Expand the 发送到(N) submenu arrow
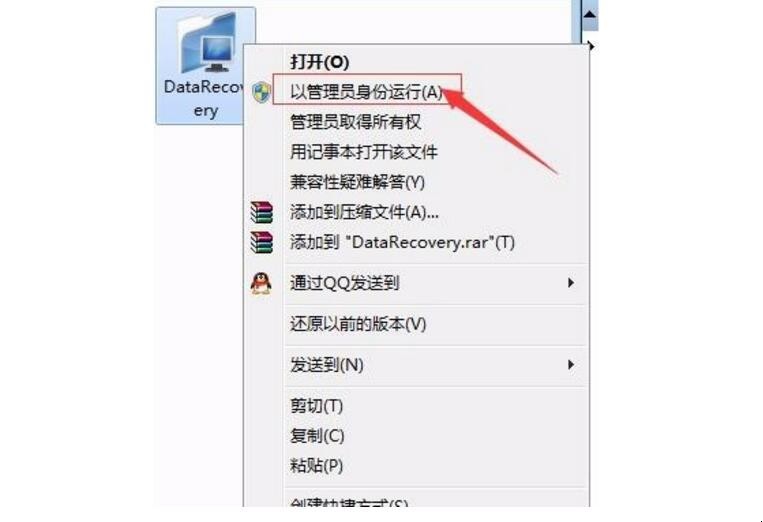This screenshot has width=763, height=522. pyautogui.click(x=571, y=364)
